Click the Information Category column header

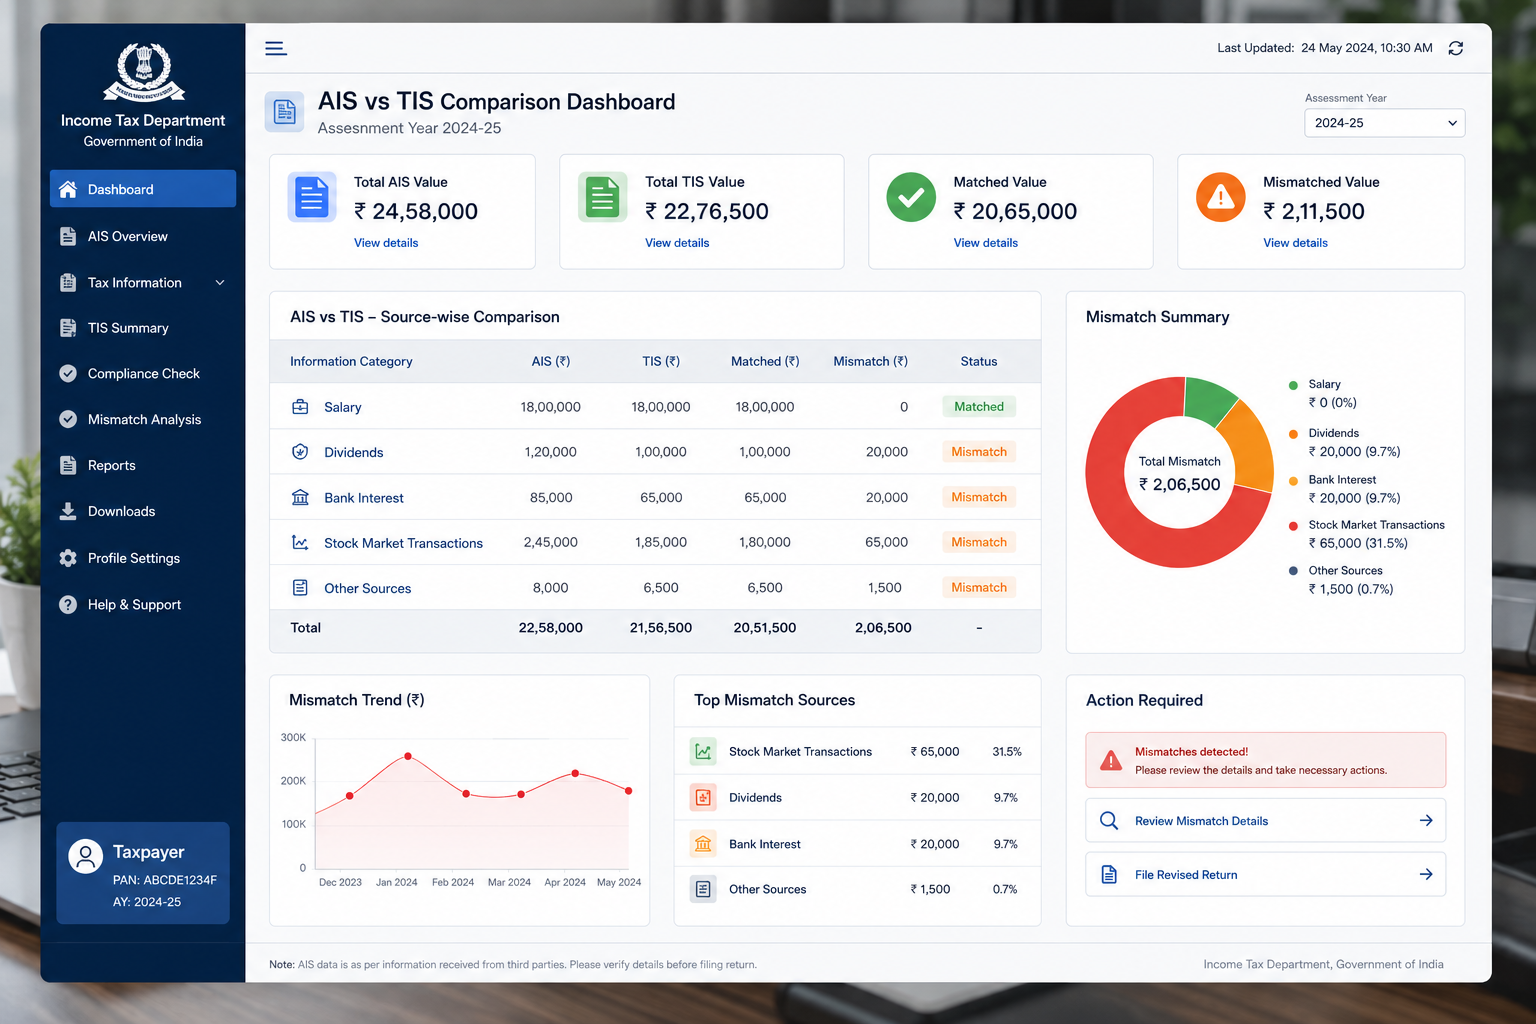pos(351,362)
